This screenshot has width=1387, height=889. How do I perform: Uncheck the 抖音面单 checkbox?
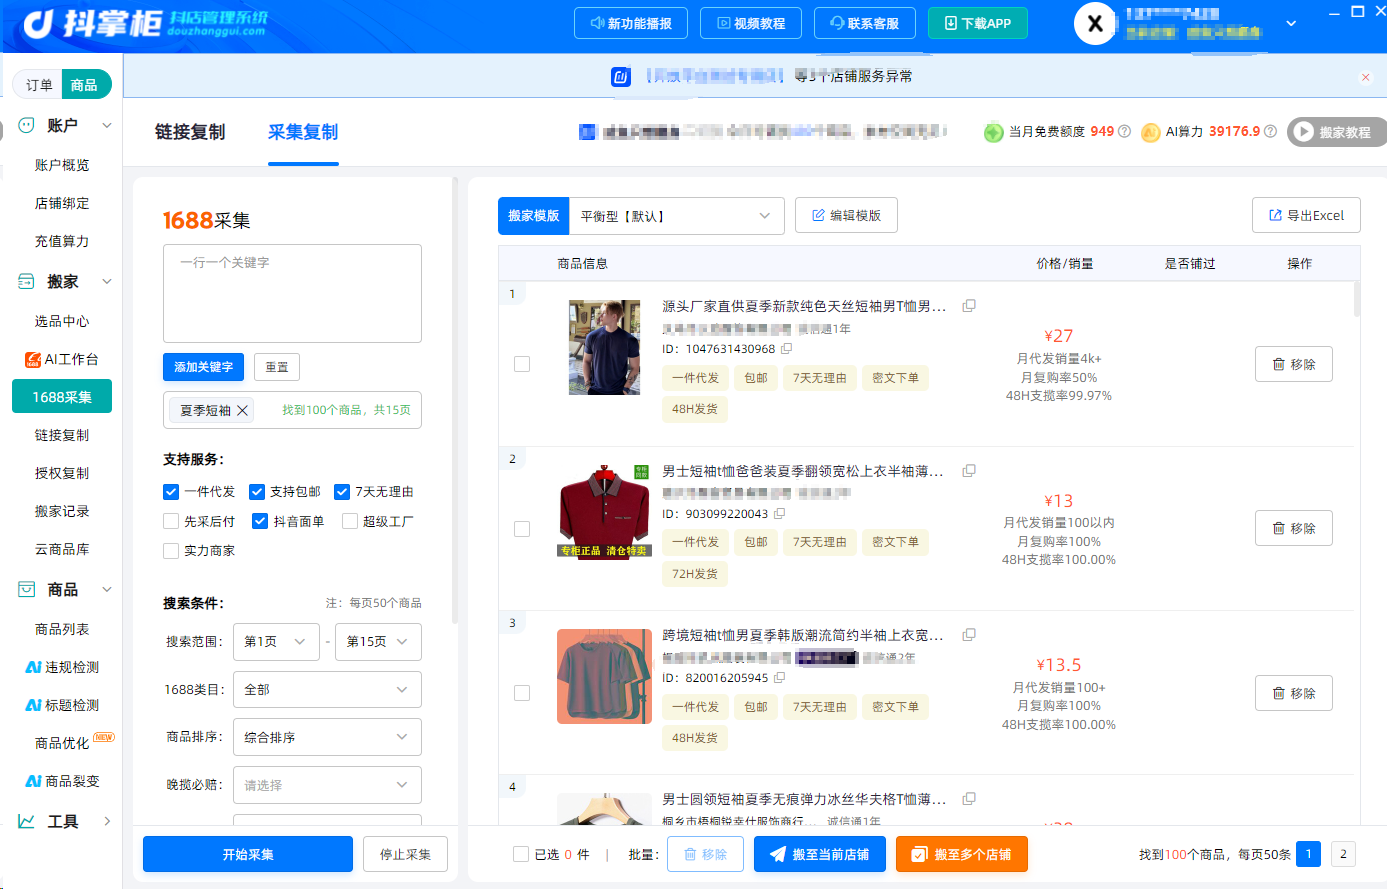pyautogui.click(x=260, y=521)
